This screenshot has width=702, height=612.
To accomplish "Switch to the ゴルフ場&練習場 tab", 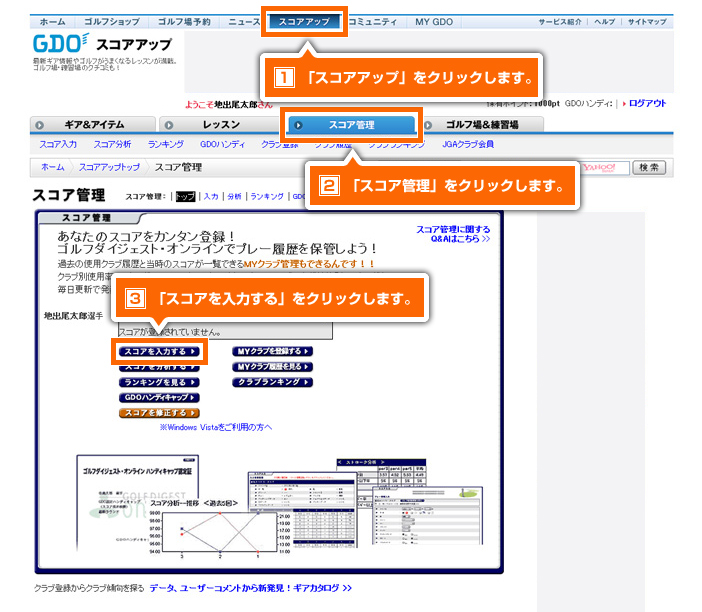I will click(482, 125).
